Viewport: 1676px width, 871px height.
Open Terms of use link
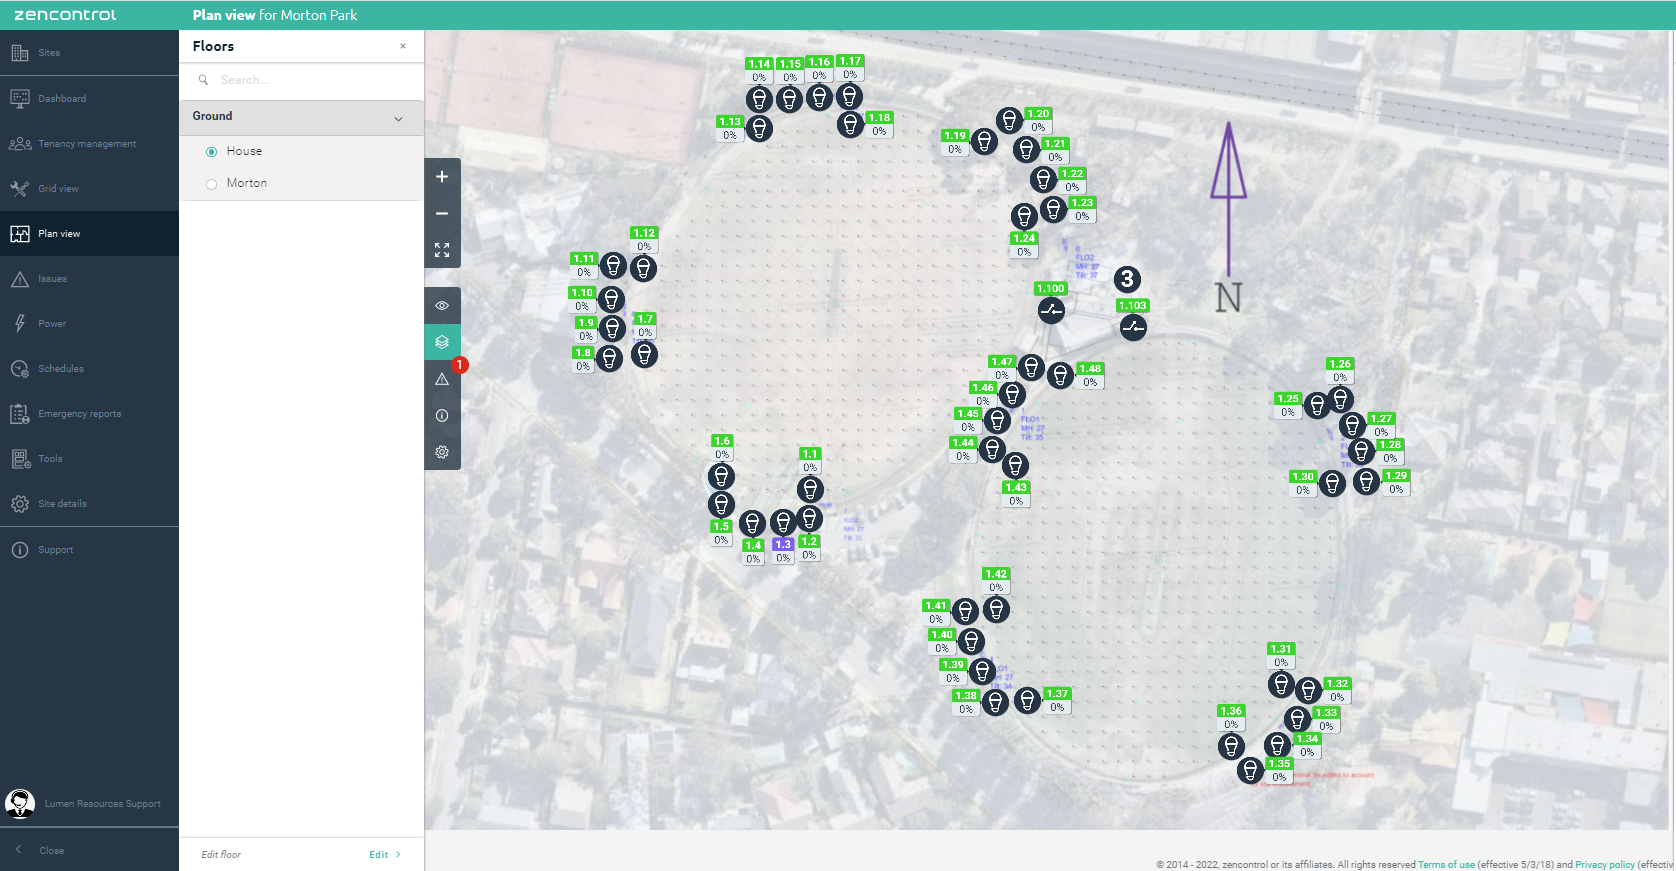pyautogui.click(x=1446, y=865)
